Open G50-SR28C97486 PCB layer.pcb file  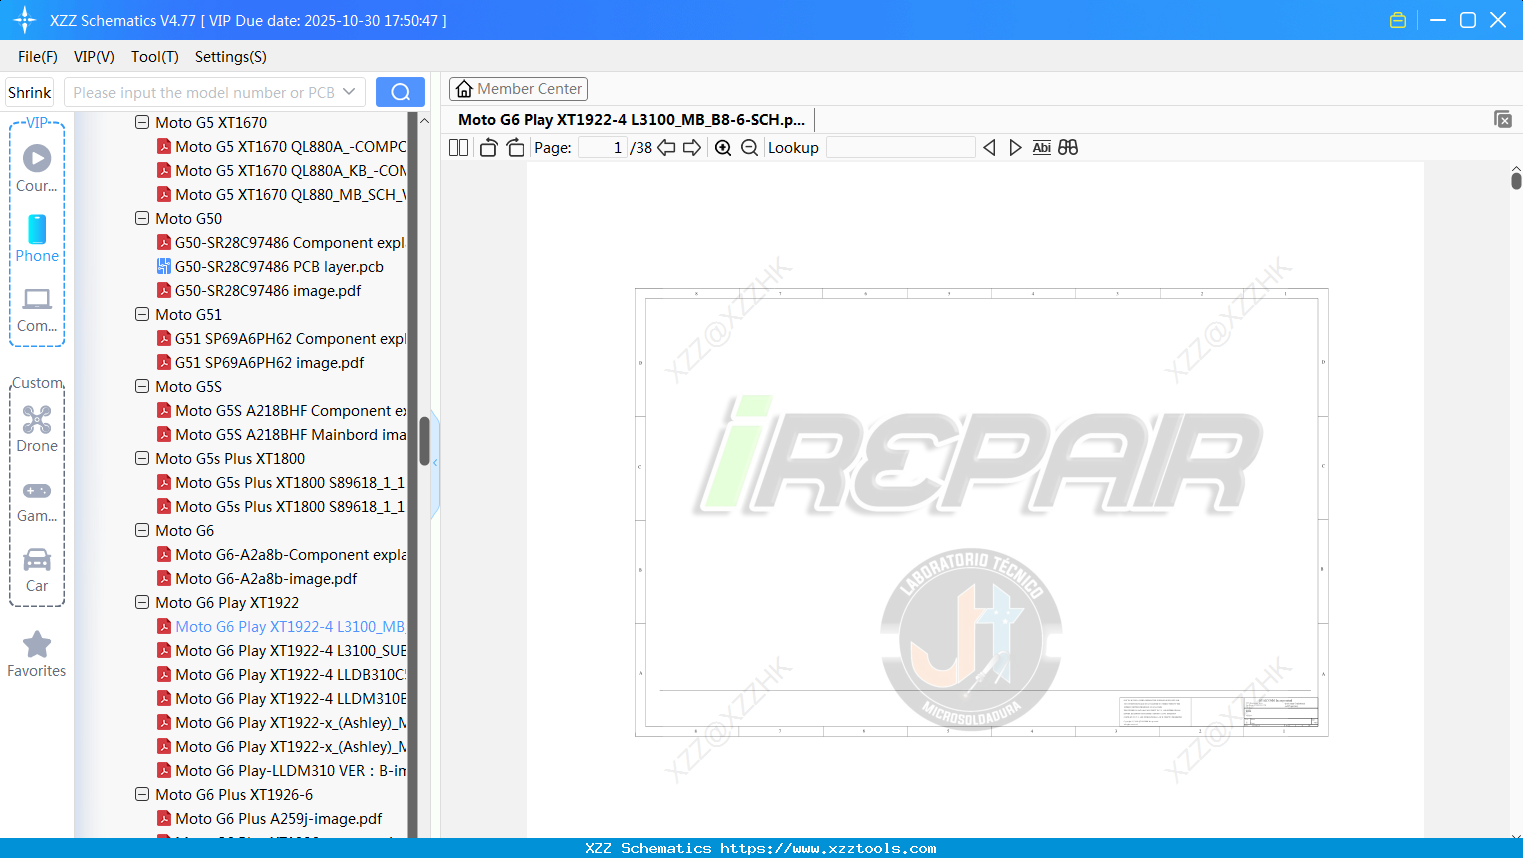(279, 267)
